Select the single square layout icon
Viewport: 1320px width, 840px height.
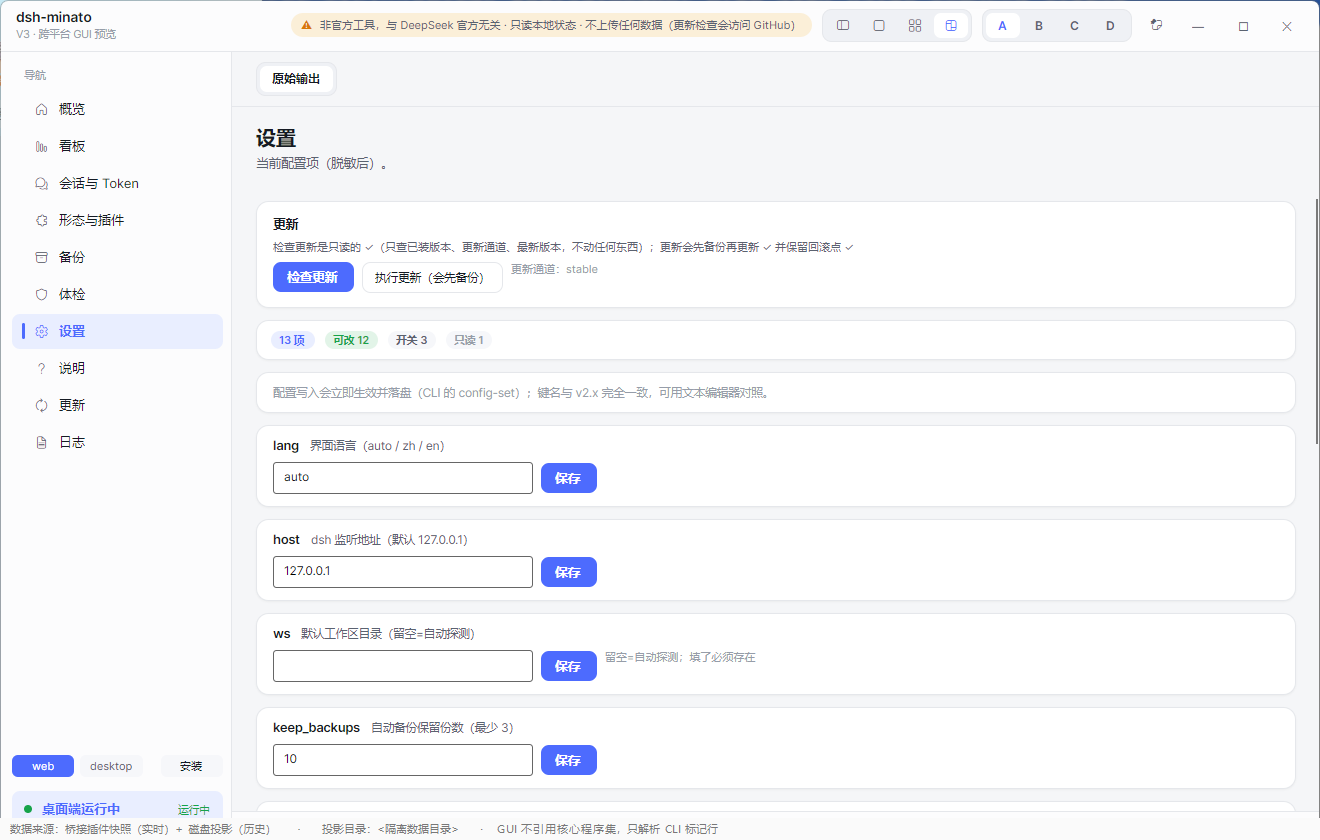(x=879, y=26)
